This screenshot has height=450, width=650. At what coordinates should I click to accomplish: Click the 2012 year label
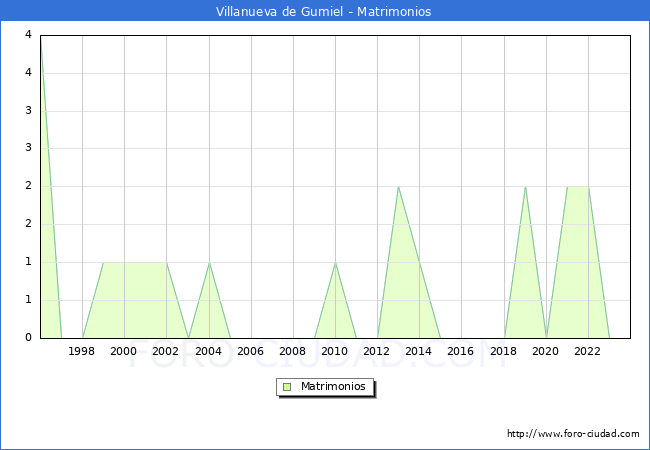click(x=377, y=351)
